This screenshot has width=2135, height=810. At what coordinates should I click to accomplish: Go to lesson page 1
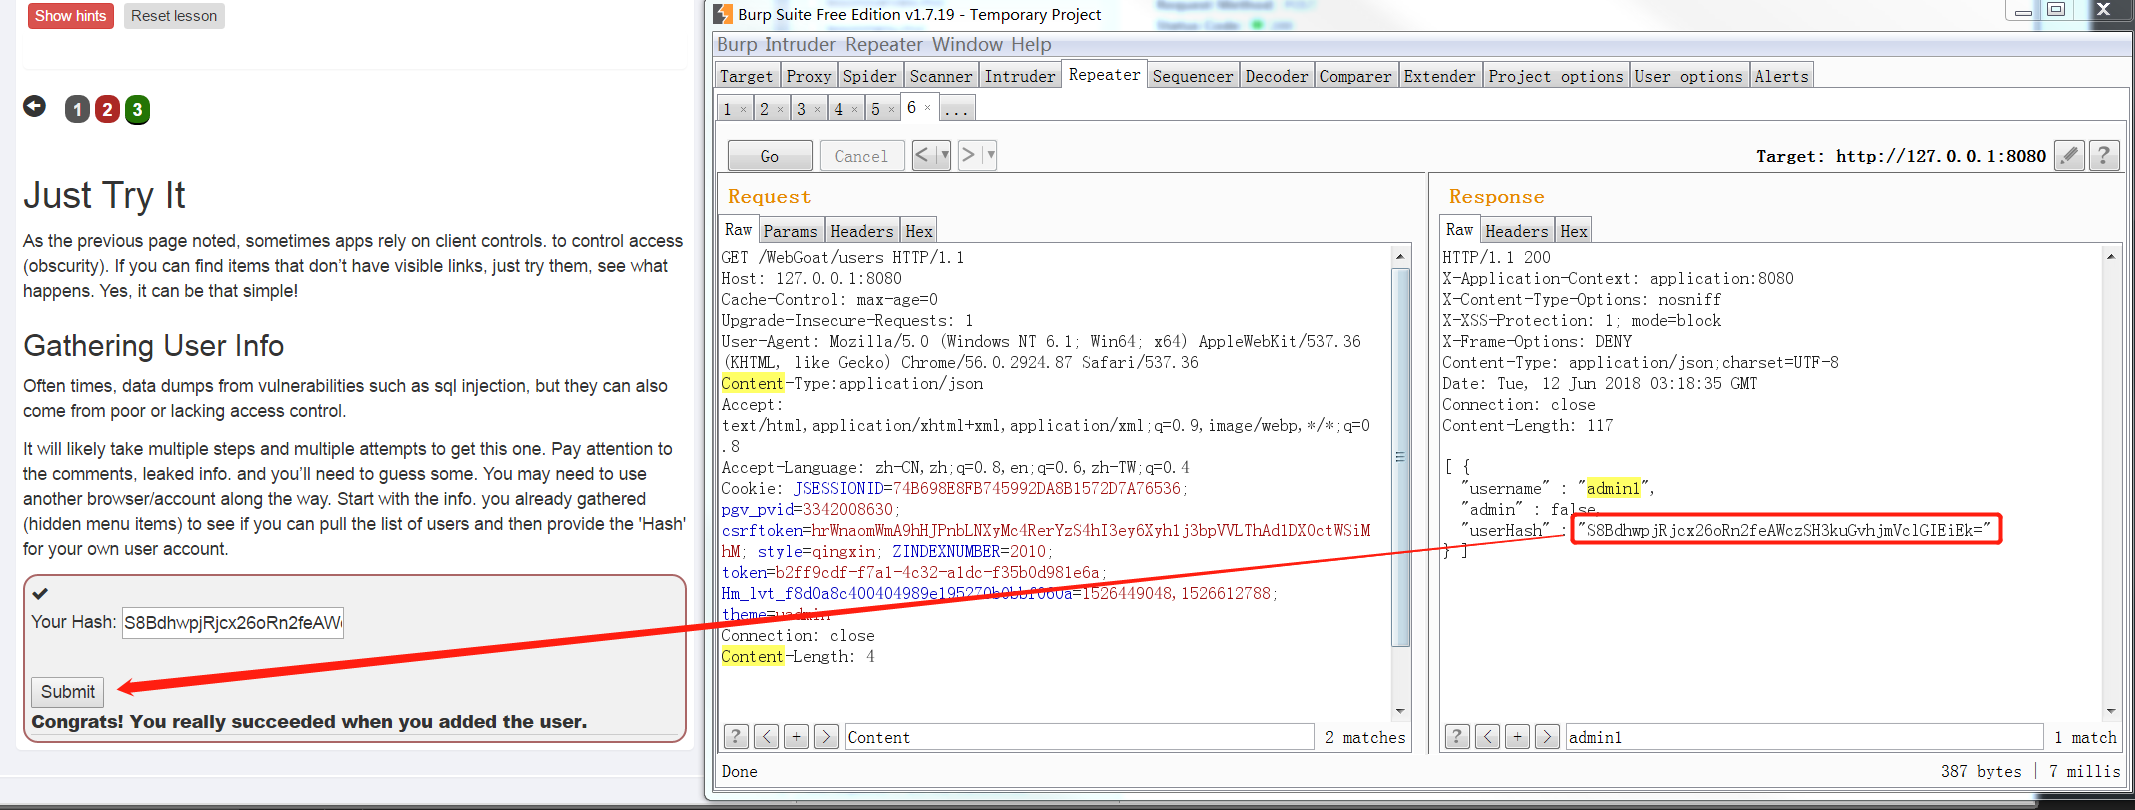click(77, 109)
